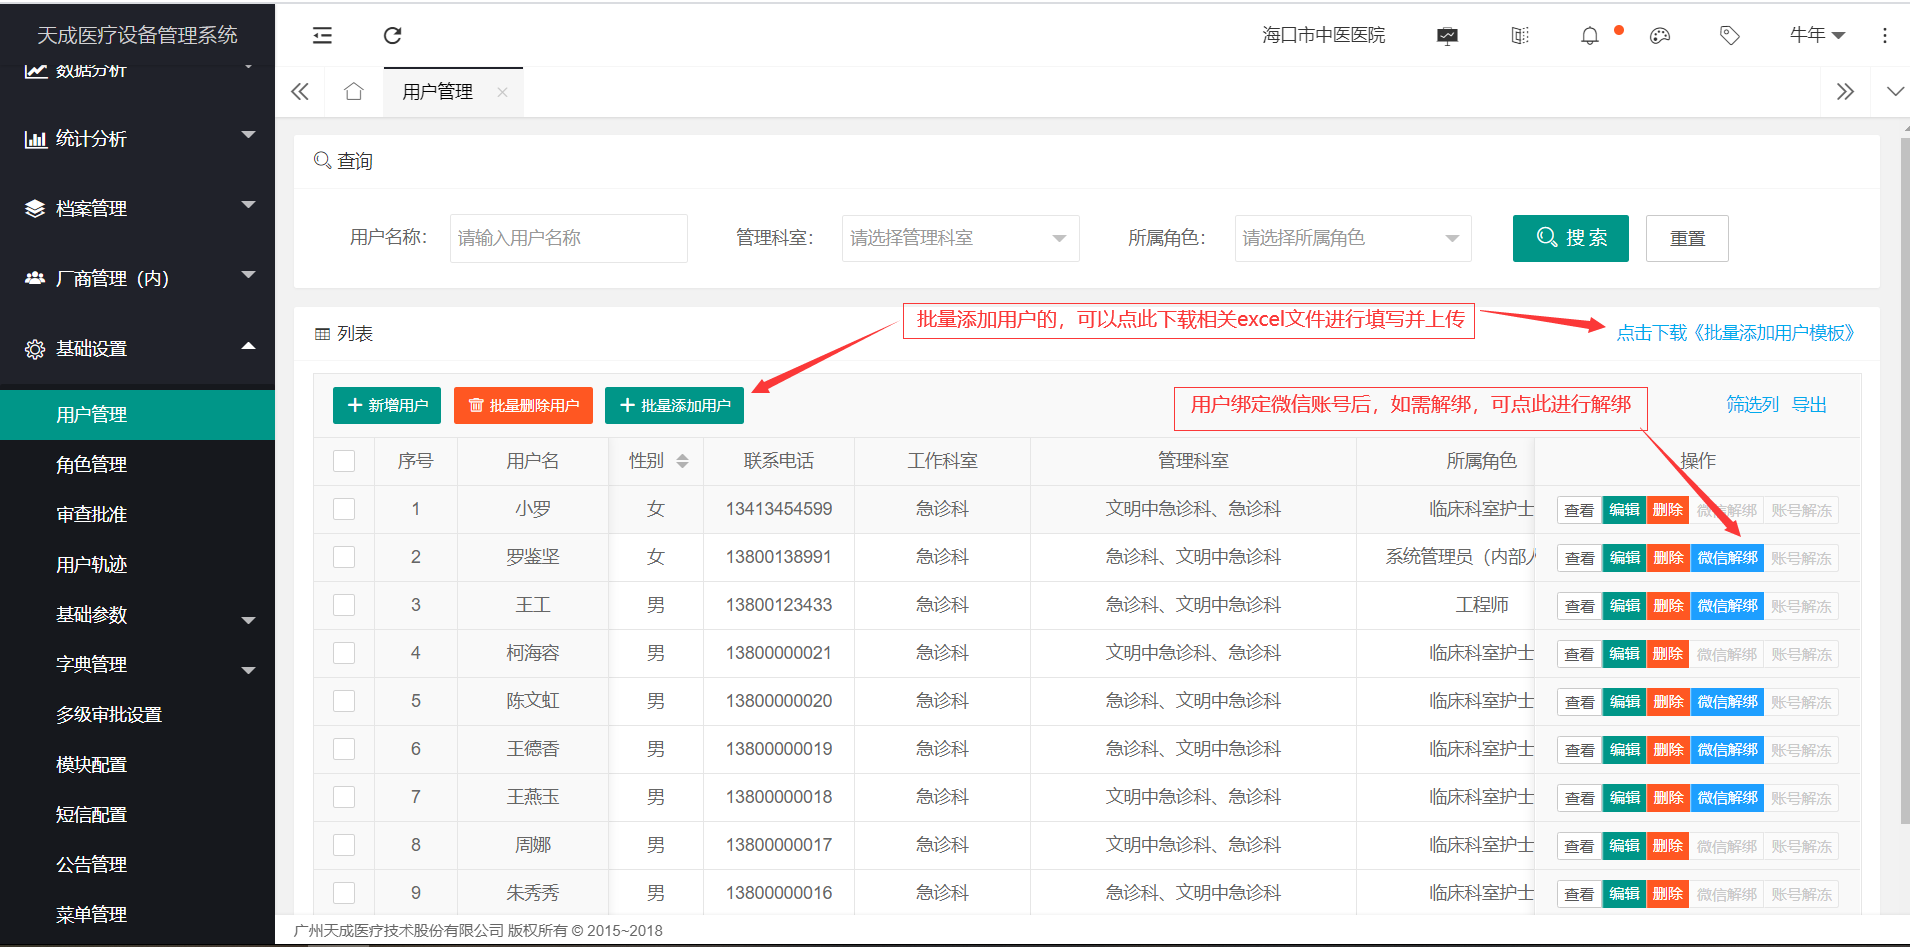
Task: Click the 基础设置 gear icon
Action: click(35, 349)
